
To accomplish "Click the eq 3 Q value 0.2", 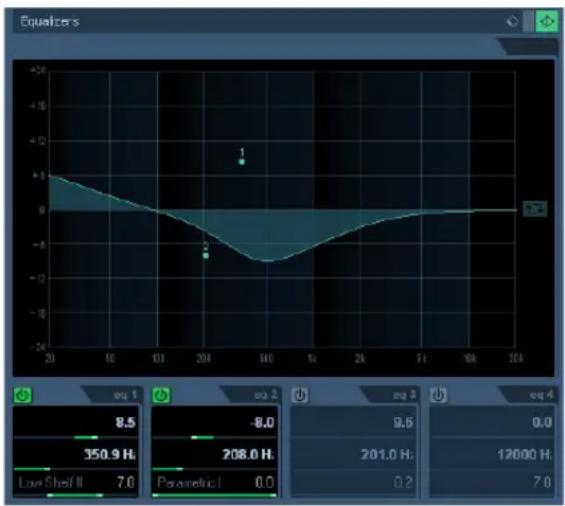I will coord(403,483).
